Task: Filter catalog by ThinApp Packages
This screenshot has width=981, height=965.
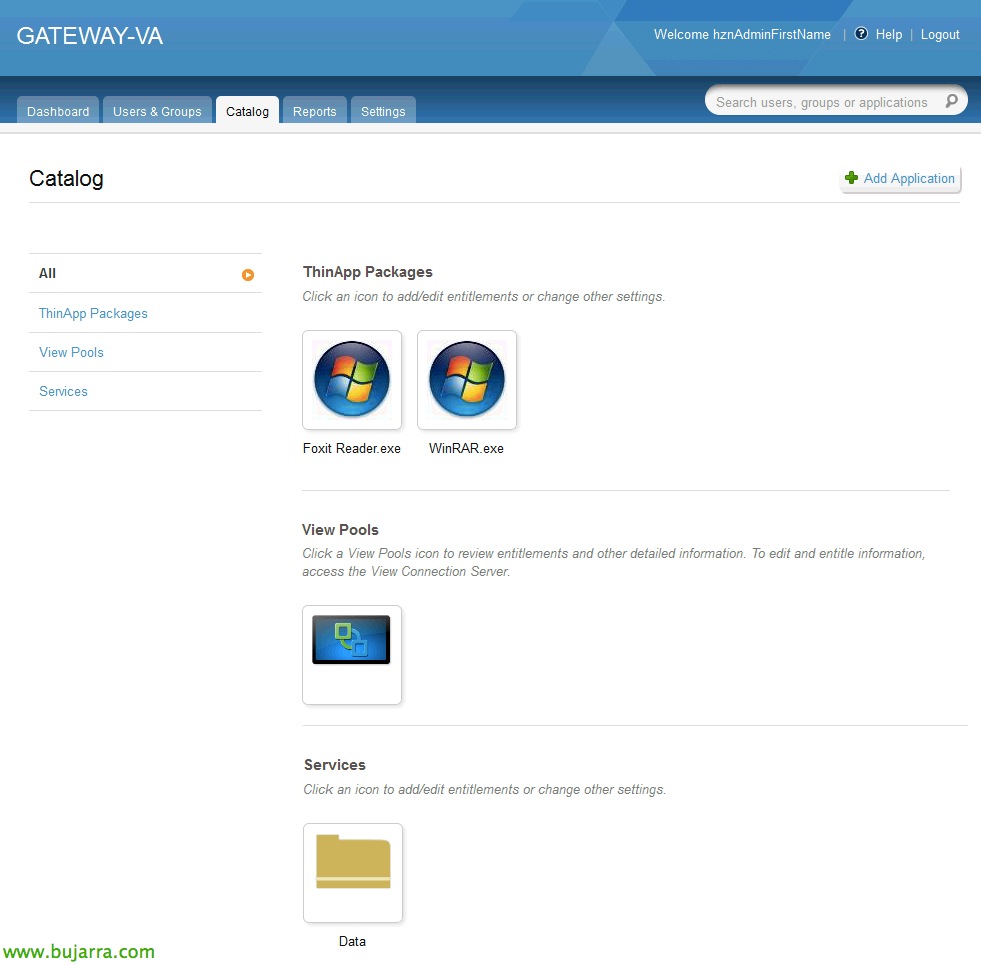Action: pyautogui.click(x=93, y=314)
